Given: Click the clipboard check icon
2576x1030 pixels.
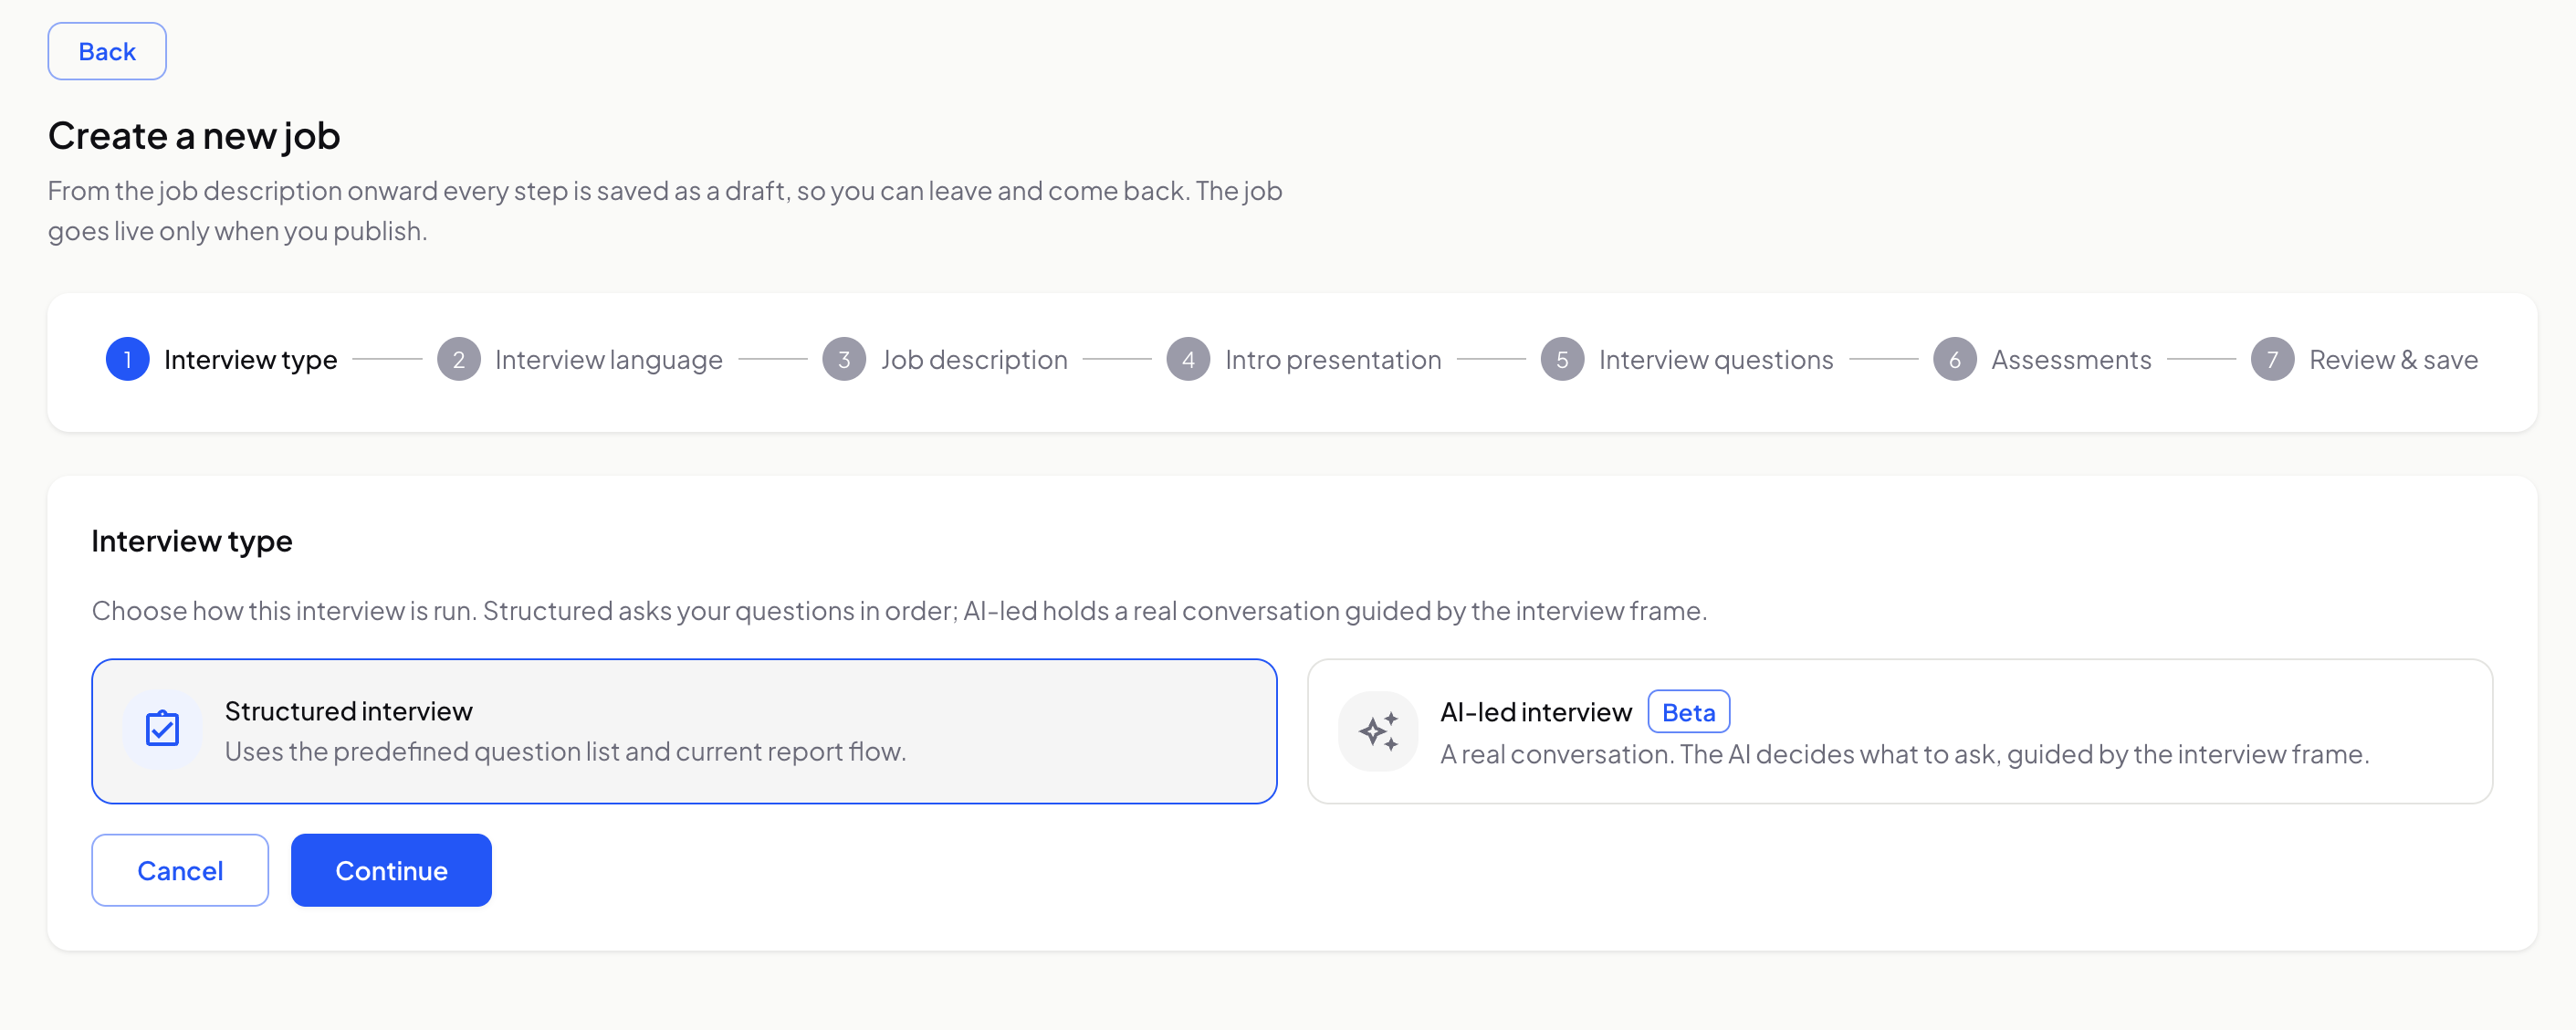Looking at the screenshot, I should [162, 729].
